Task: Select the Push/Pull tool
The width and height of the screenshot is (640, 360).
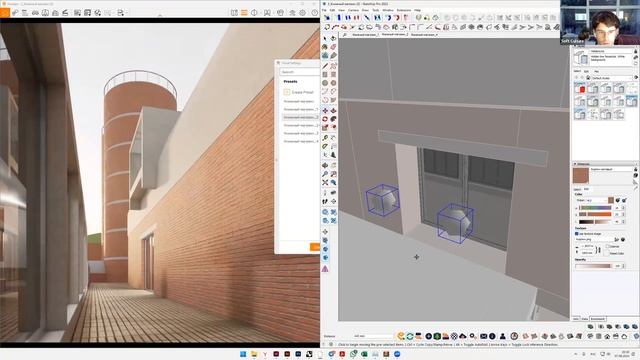Action: pyautogui.click(x=333, y=111)
